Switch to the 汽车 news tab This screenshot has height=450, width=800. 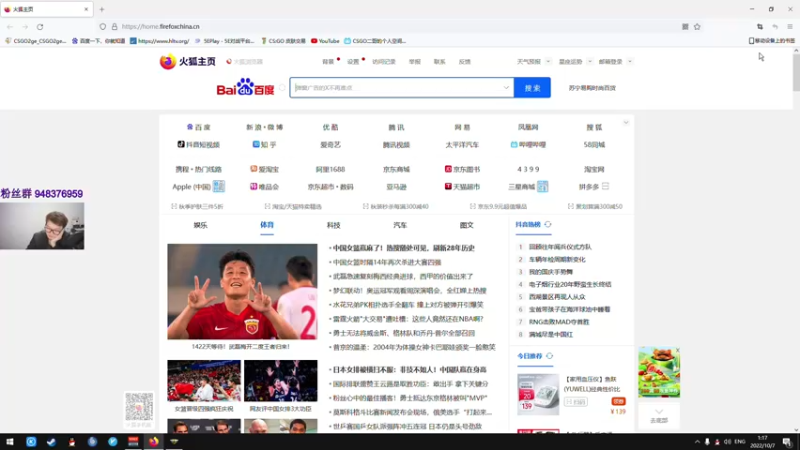(x=400, y=225)
